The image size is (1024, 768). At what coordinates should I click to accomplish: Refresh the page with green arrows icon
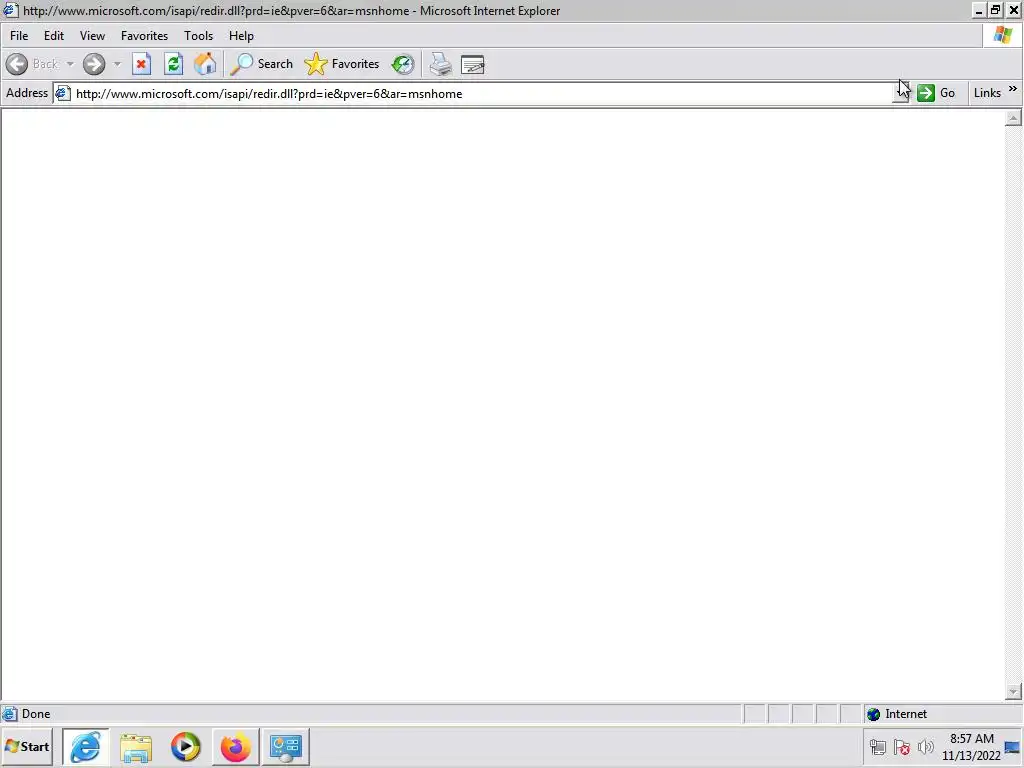[173, 64]
